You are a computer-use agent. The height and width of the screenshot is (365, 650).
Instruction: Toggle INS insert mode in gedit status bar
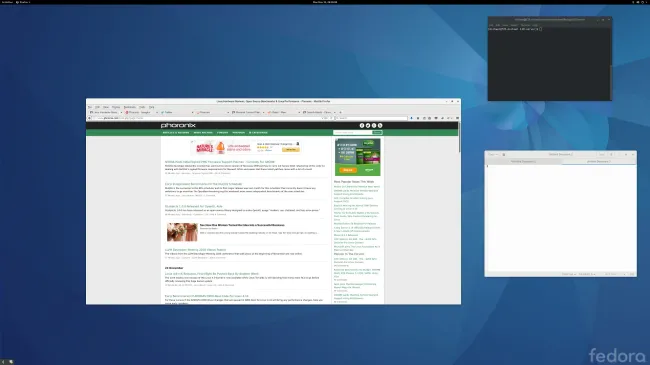pyautogui.click(x=632, y=274)
